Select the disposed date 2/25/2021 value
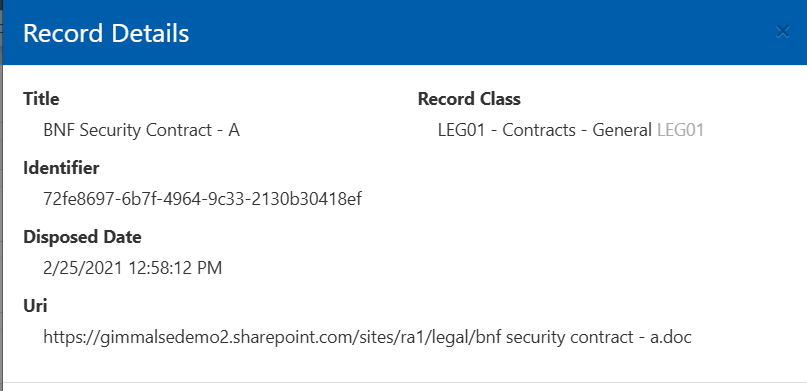 coord(132,268)
